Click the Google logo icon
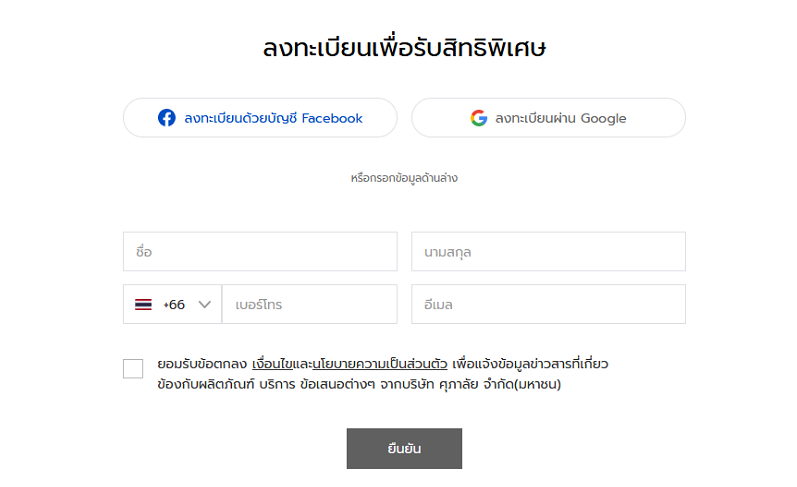797x487 pixels. 479,118
